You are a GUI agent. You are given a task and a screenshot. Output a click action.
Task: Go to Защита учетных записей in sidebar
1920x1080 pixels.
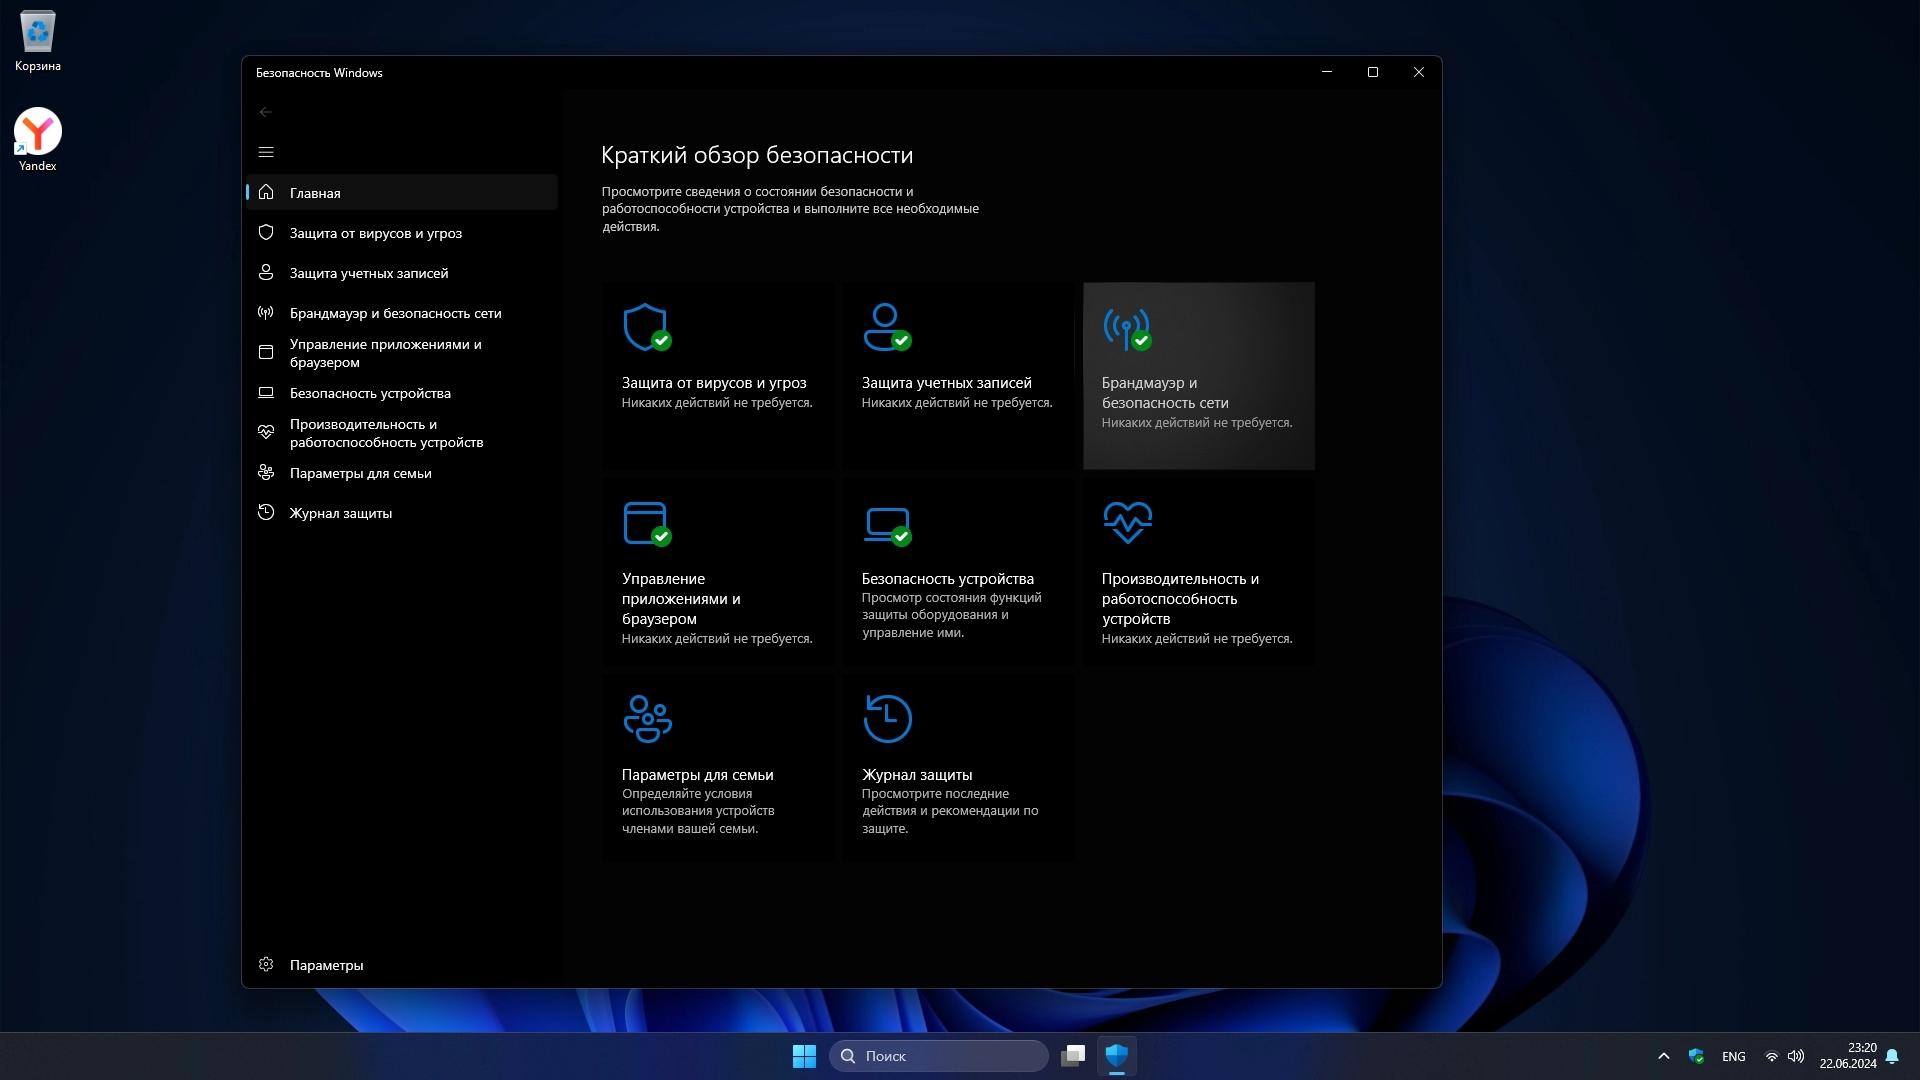click(368, 273)
